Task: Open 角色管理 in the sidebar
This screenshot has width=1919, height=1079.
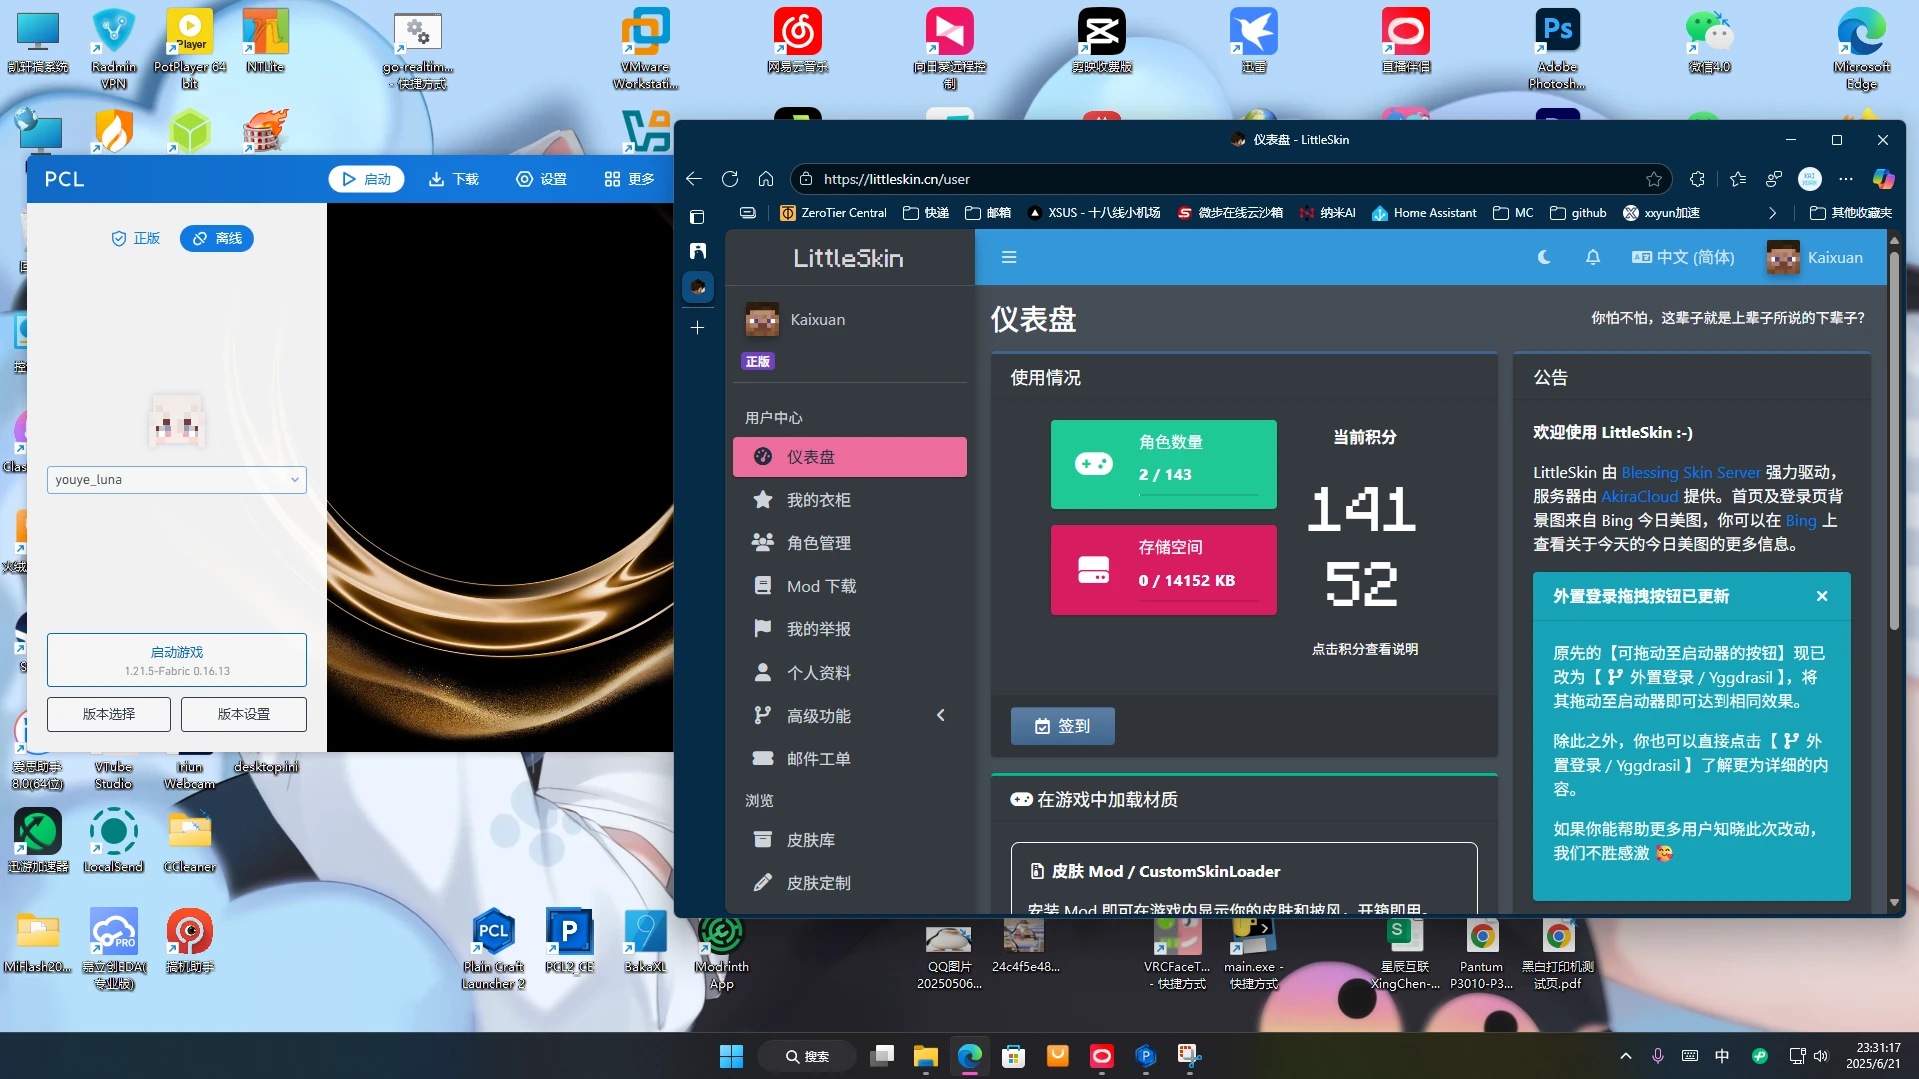Action: coord(849,542)
